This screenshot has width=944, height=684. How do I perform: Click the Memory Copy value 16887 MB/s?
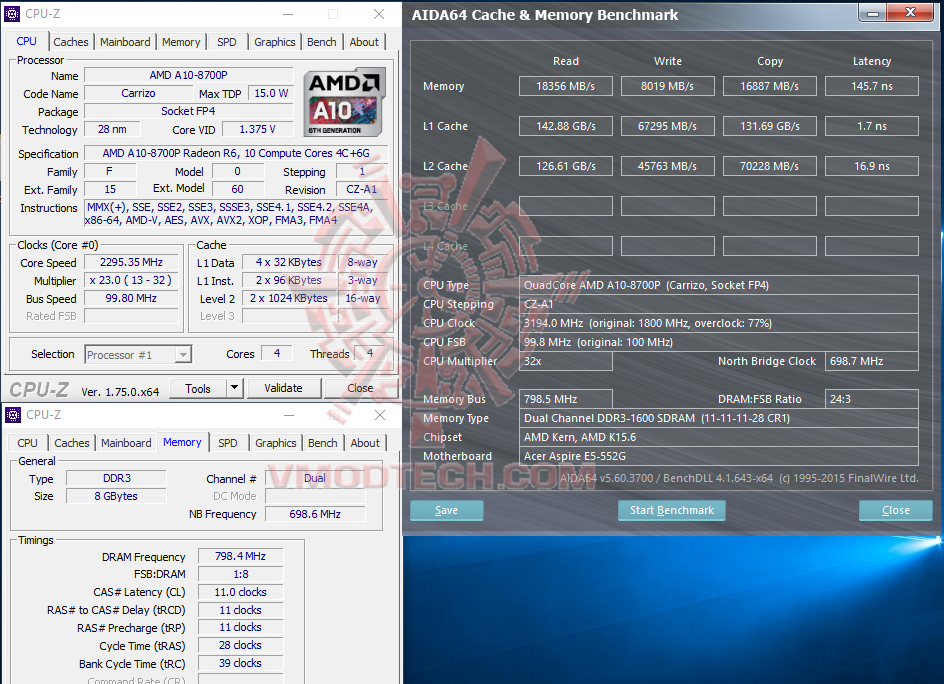[x=769, y=86]
